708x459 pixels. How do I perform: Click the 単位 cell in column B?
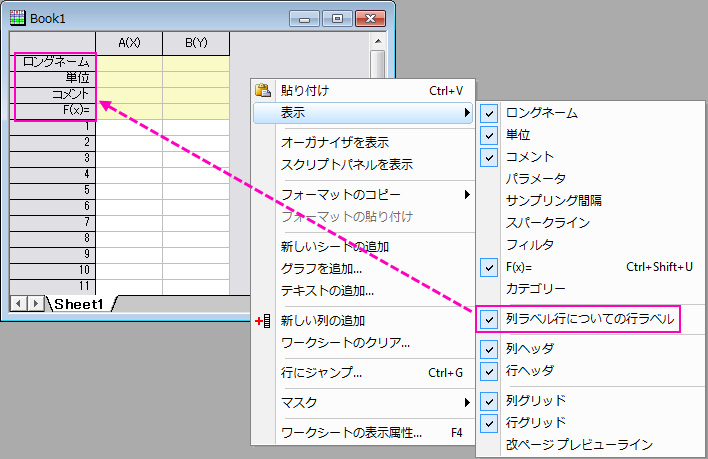[196, 79]
